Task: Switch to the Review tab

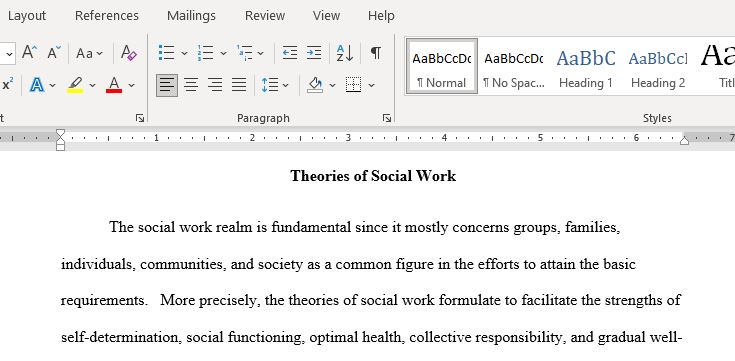Action: 265,15
